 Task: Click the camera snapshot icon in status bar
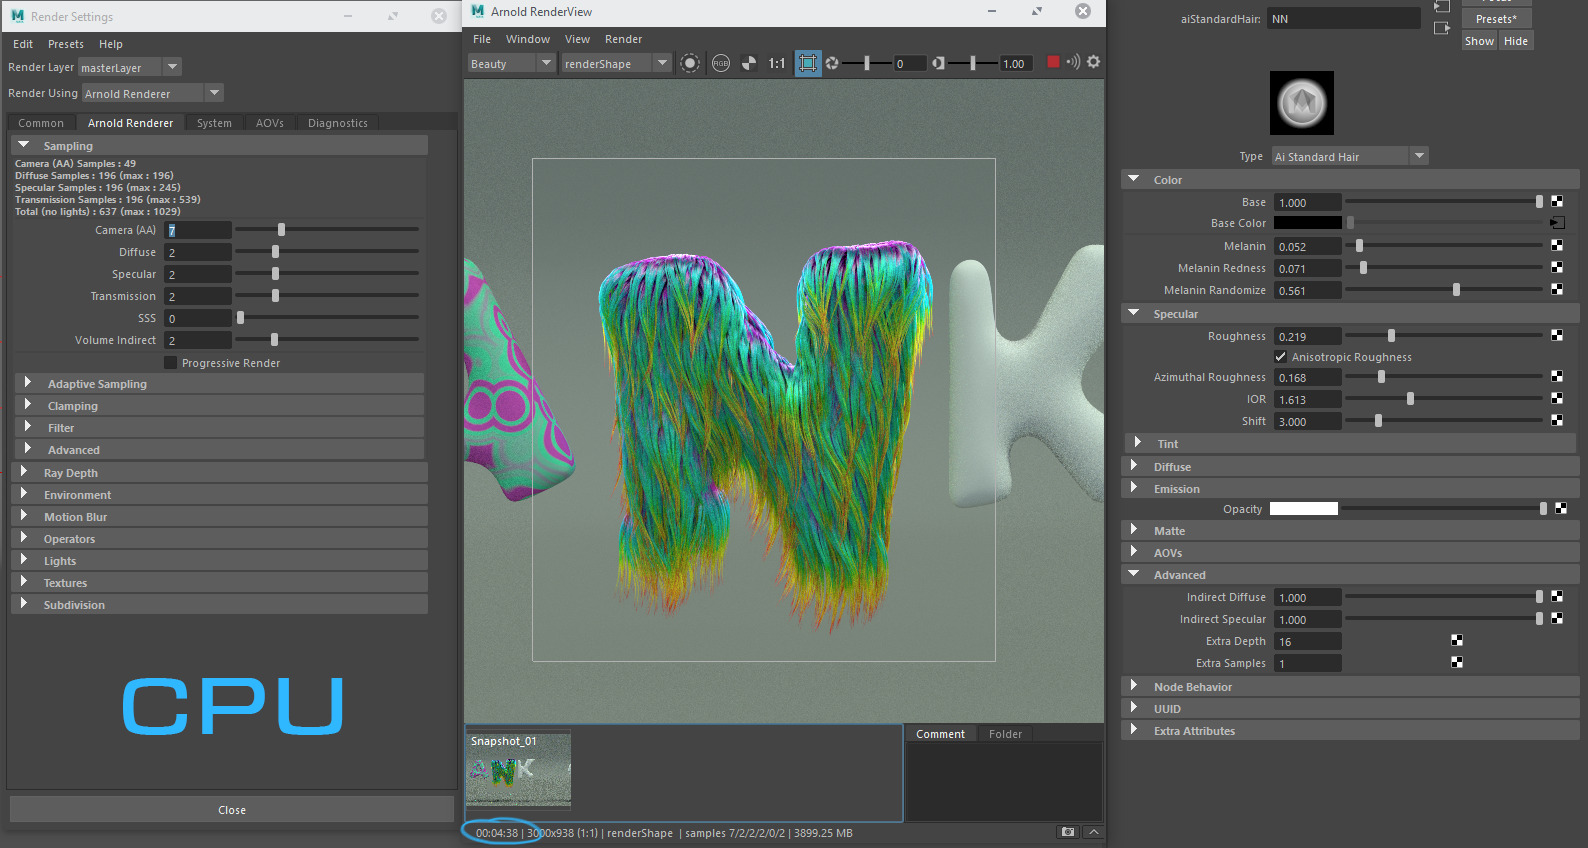[1068, 832]
